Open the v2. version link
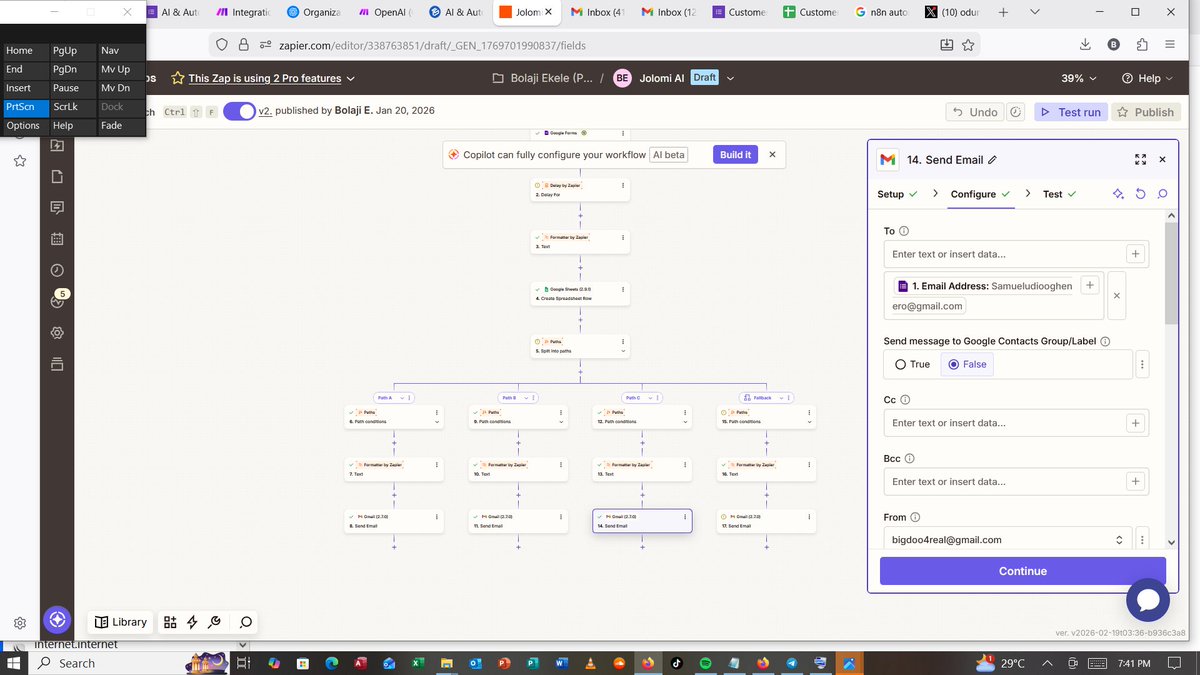The width and height of the screenshot is (1200, 675). [x=266, y=112]
